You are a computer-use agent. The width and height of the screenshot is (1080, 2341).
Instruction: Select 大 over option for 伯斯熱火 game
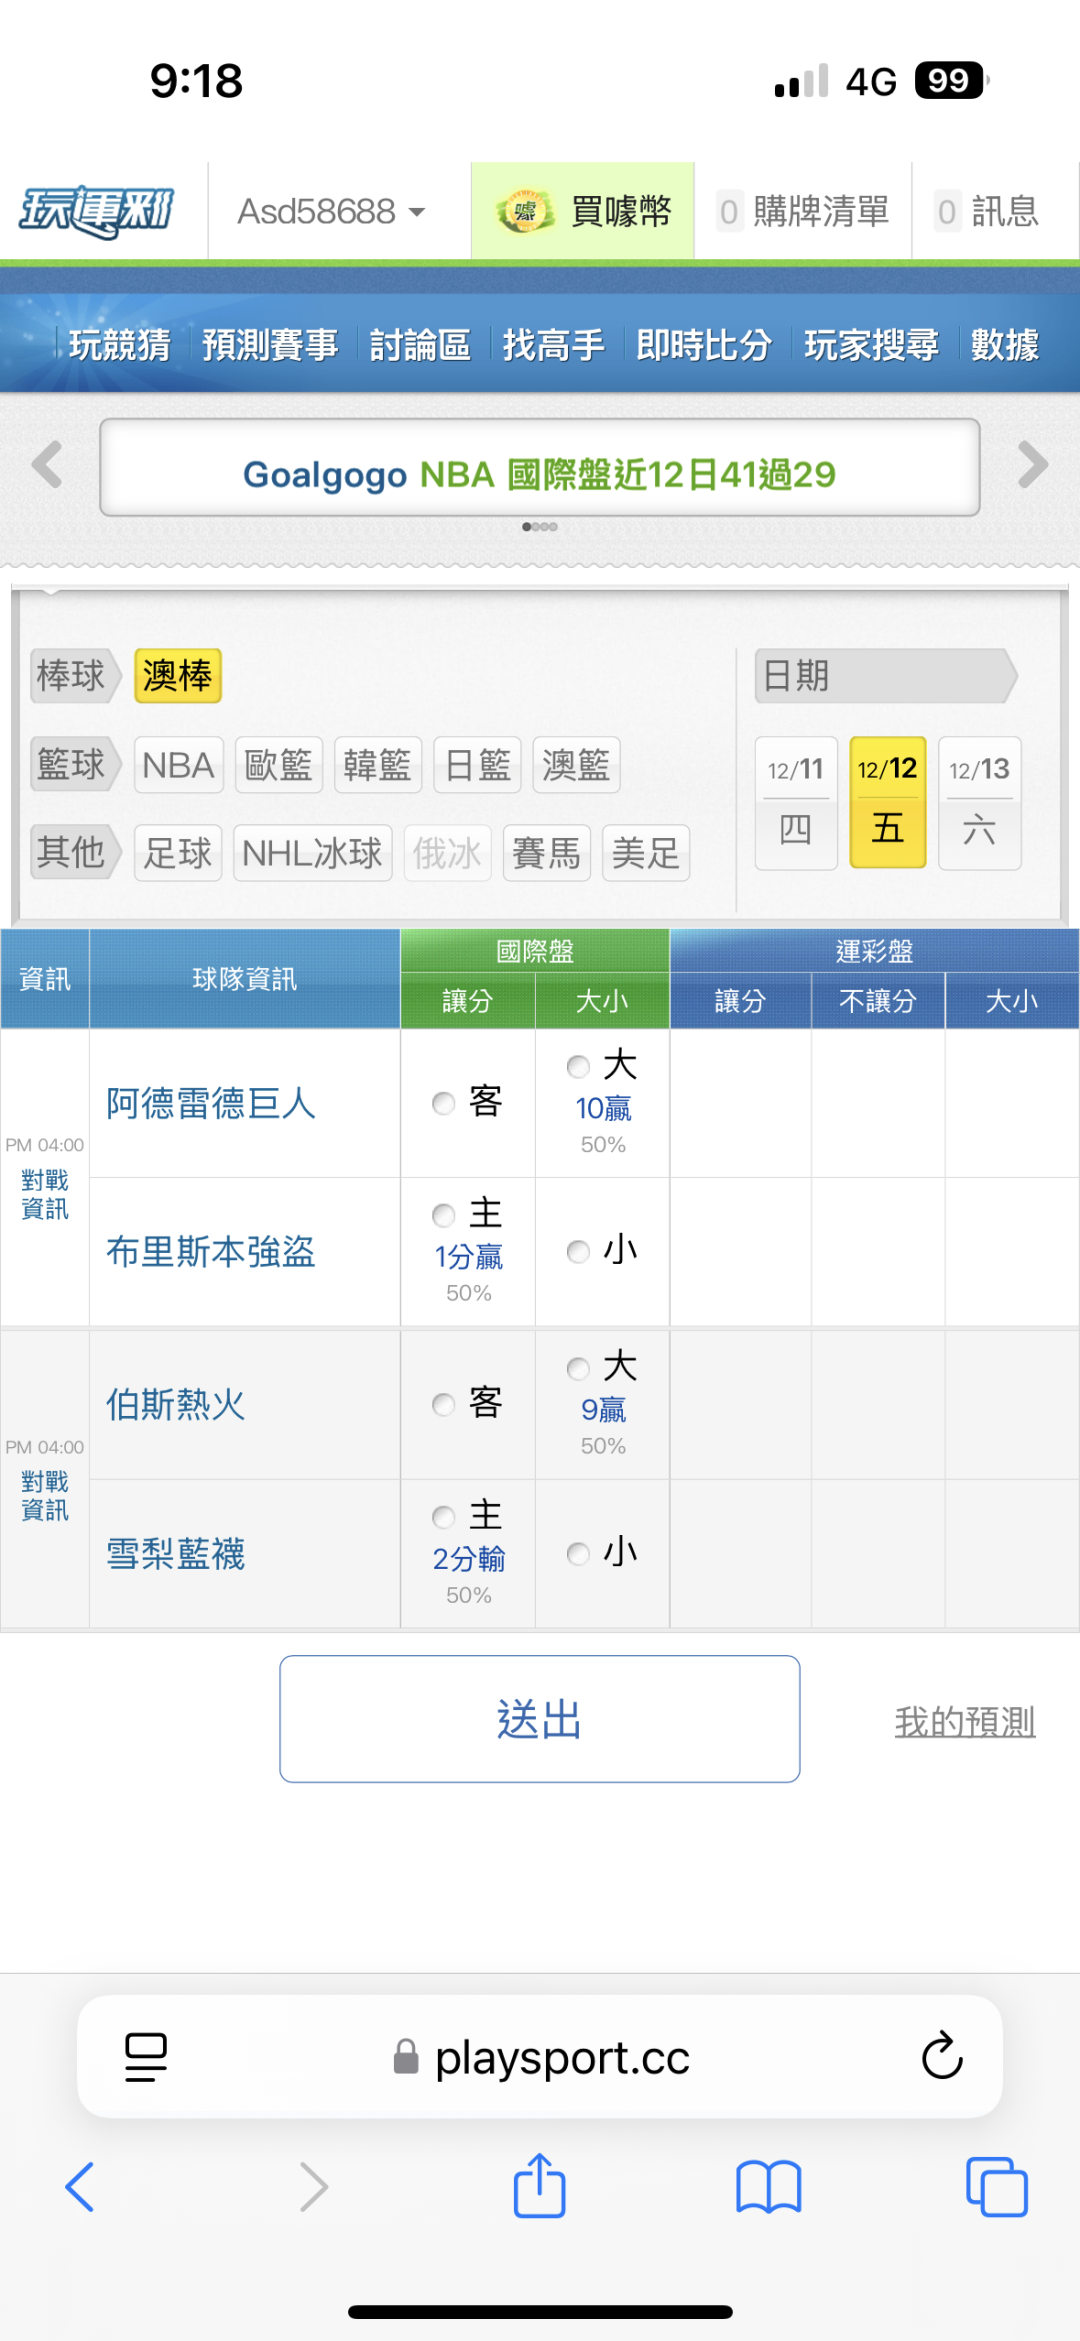pyautogui.click(x=578, y=1368)
